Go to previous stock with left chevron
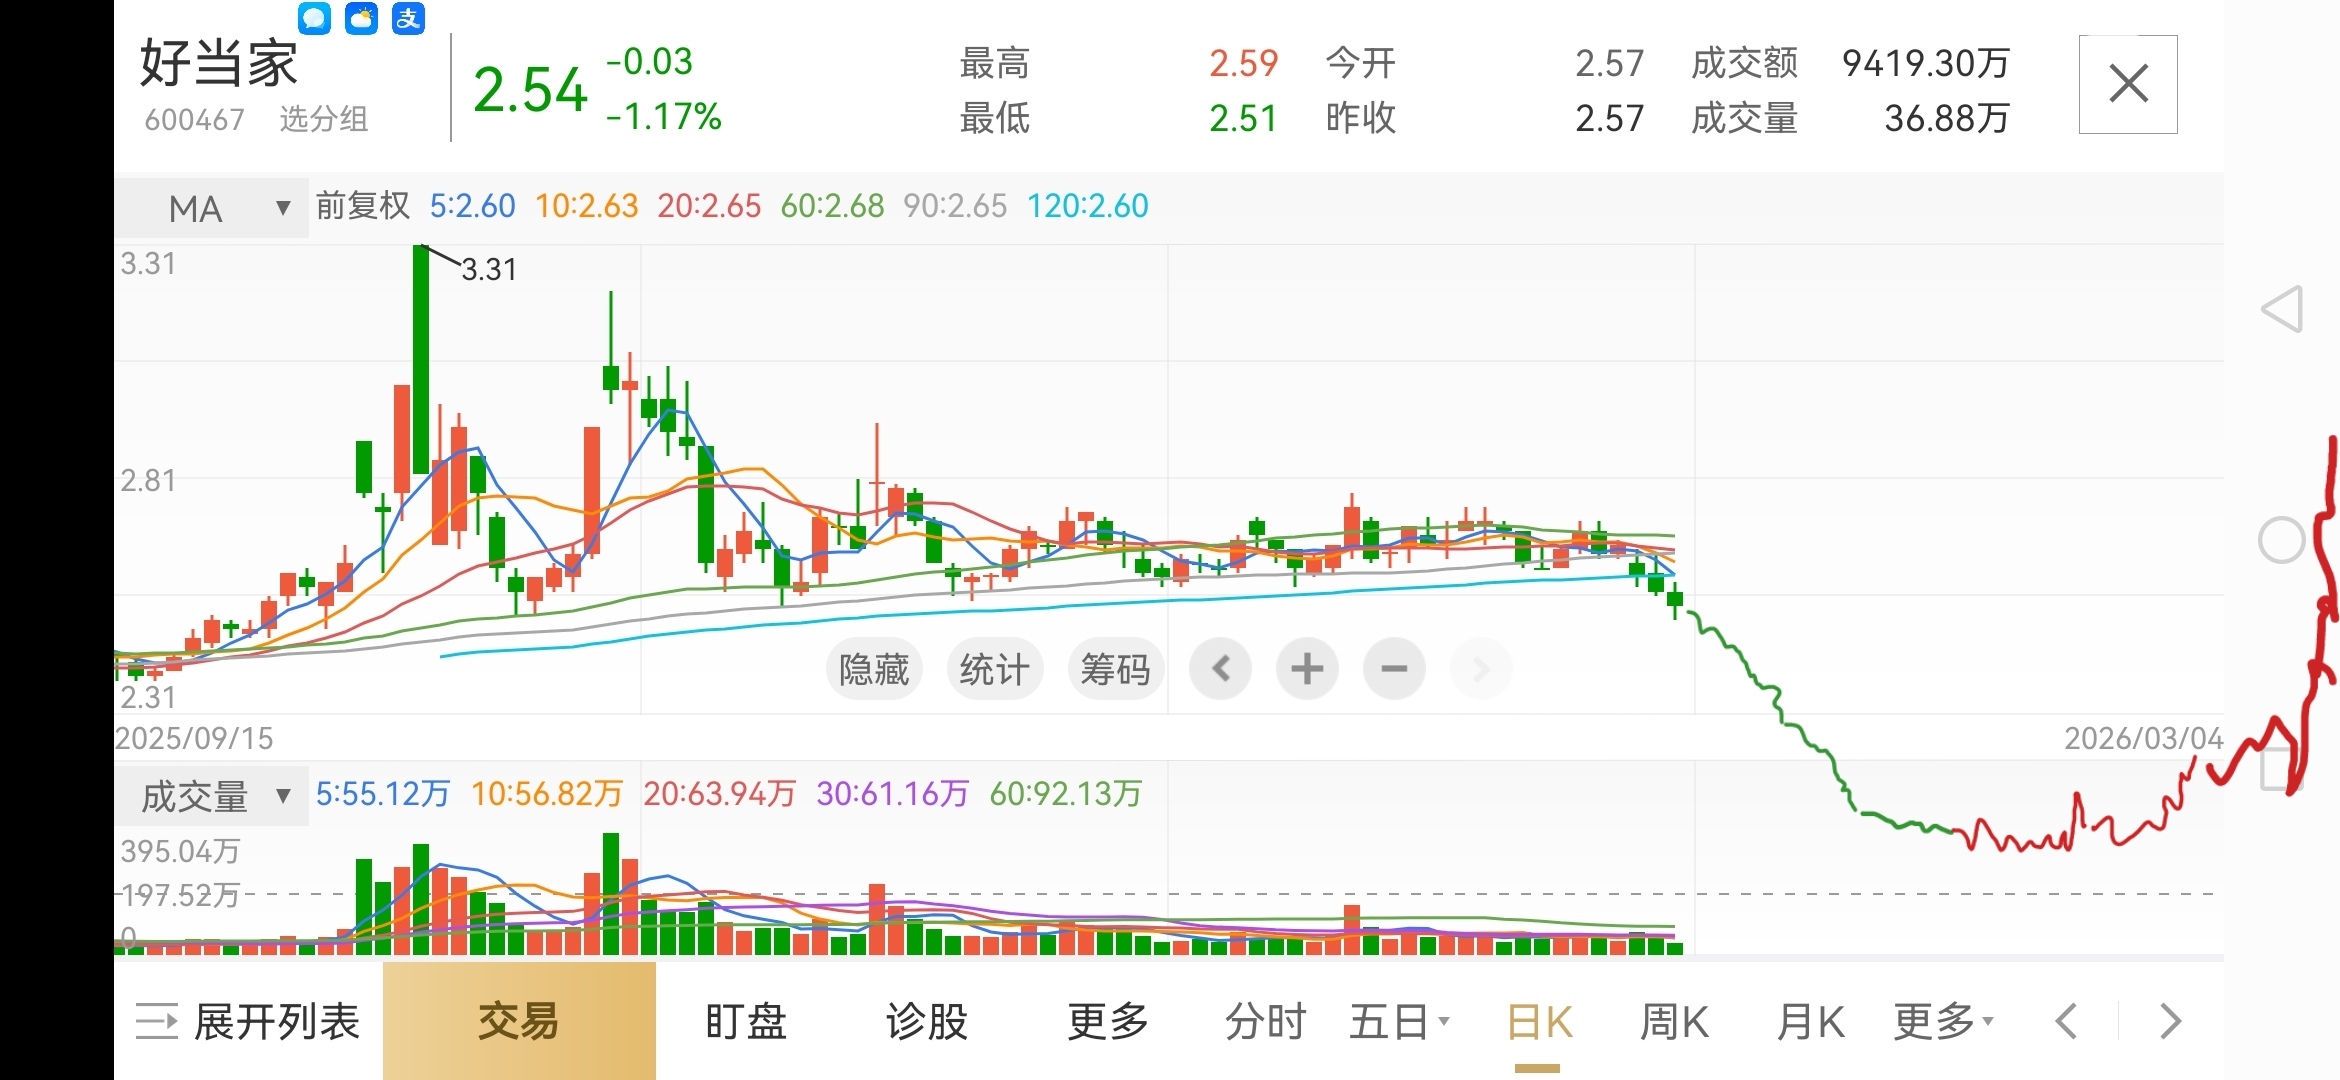 tap(2066, 1021)
